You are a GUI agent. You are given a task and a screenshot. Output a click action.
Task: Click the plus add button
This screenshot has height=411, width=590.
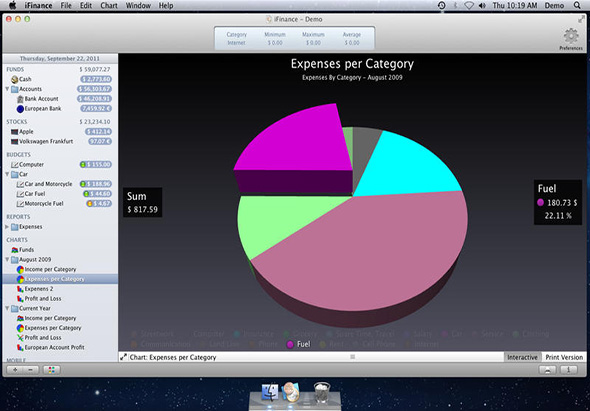click(15, 370)
